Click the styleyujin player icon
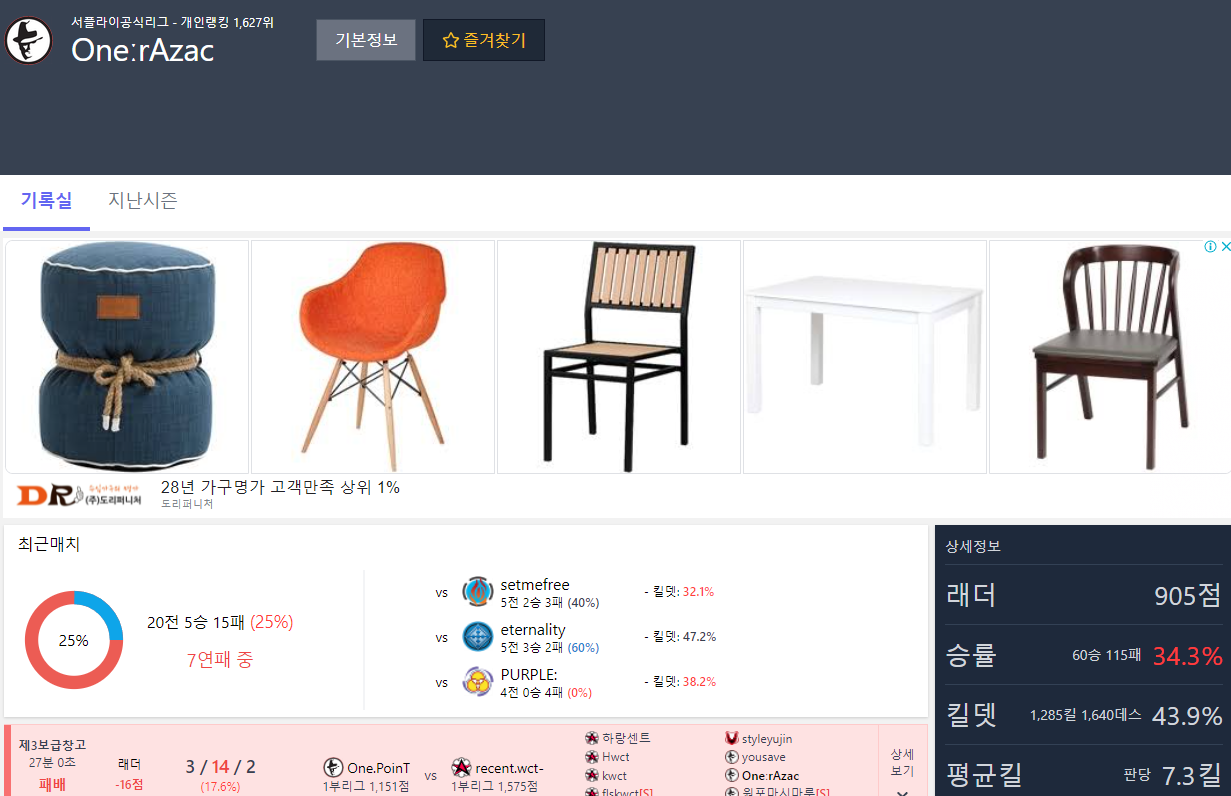Image resolution: width=1231 pixels, height=796 pixels. coord(732,738)
